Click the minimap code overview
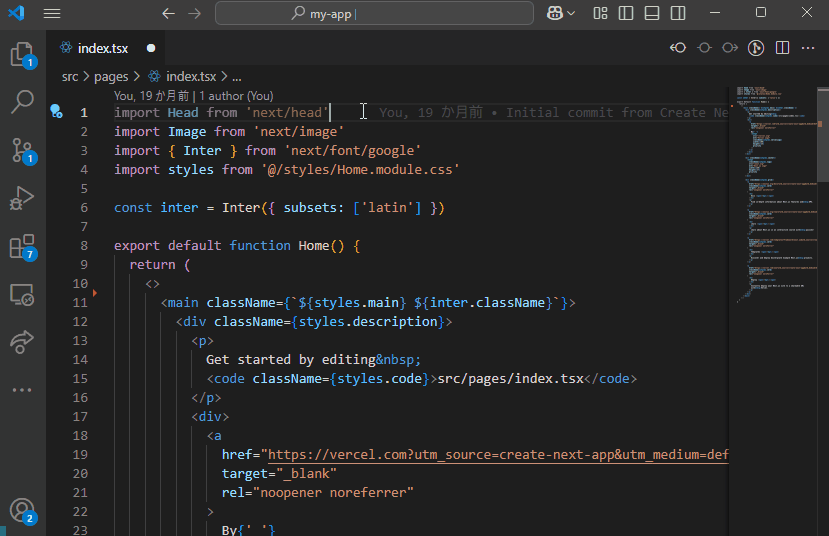This screenshot has height=536, width=829. tap(776, 196)
